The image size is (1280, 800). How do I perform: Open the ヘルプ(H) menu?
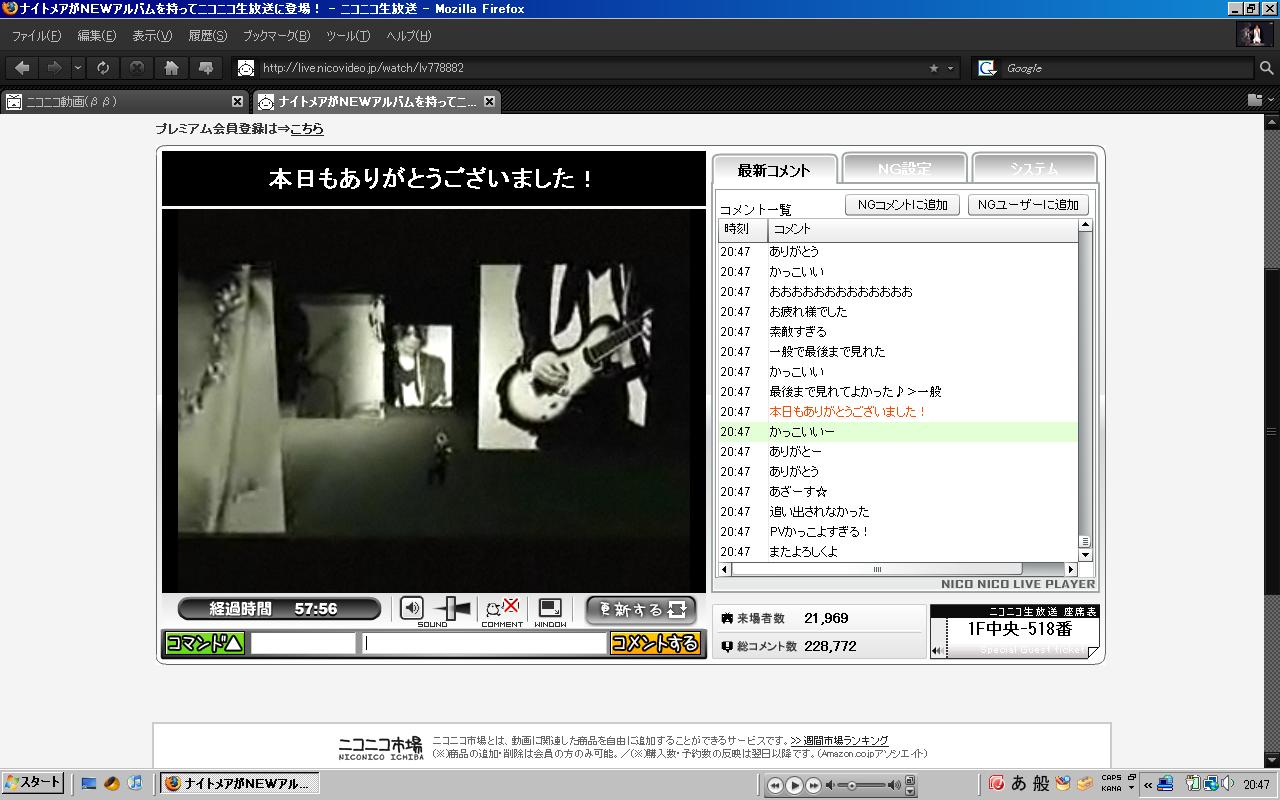point(408,36)
